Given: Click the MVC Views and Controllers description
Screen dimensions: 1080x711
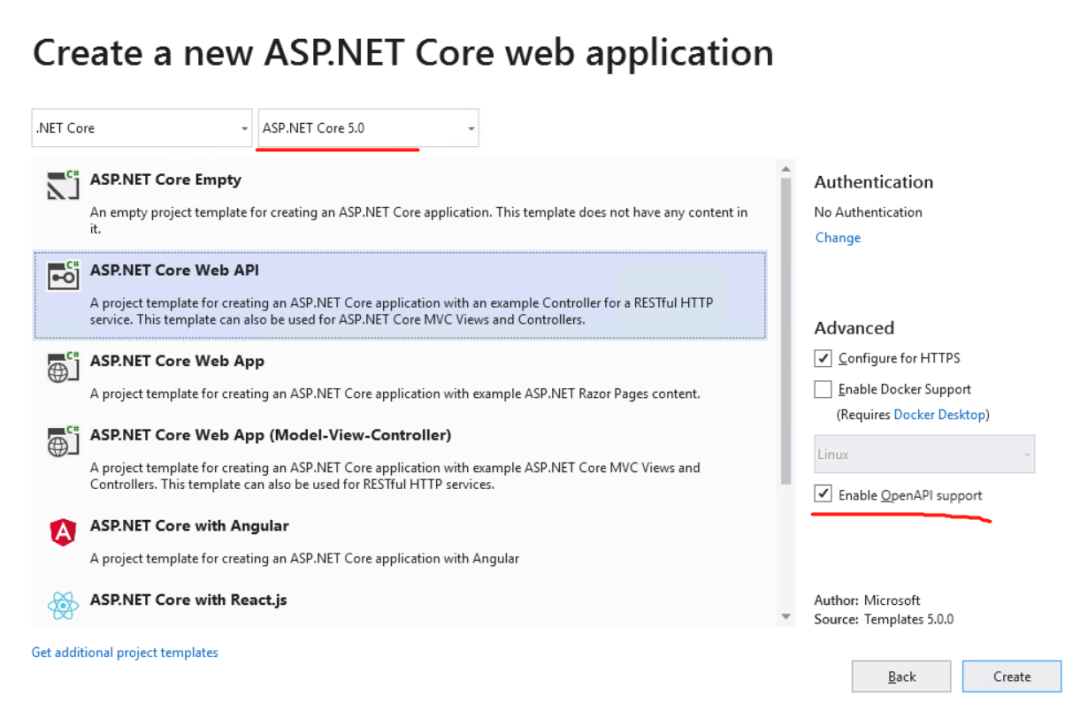Looking at the screenshot, I should coord(395,476).
